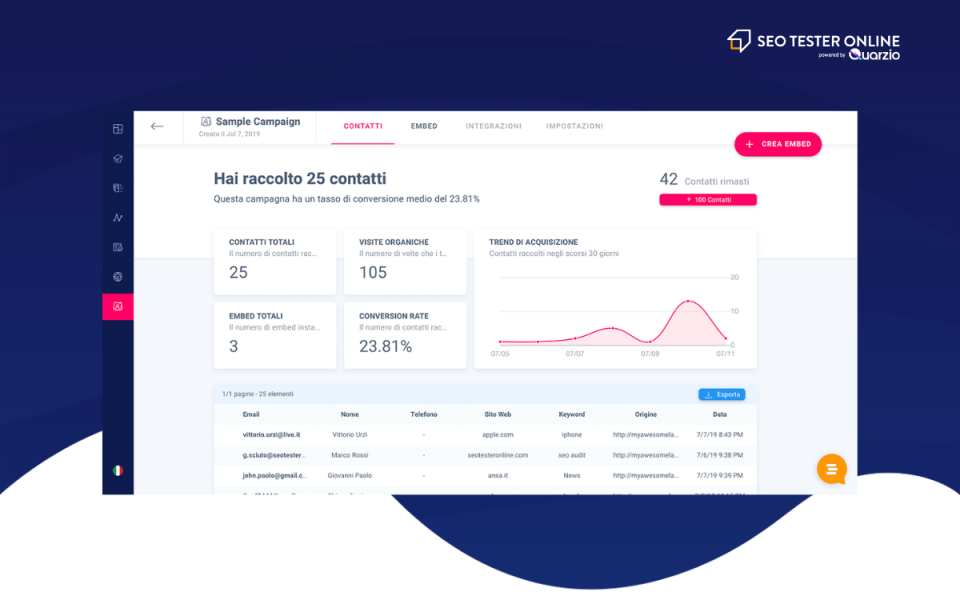Viewport: 960px width, 600px height.
Task: Open the dashboard grid icon in sidebar
Action: pos(117,128)
